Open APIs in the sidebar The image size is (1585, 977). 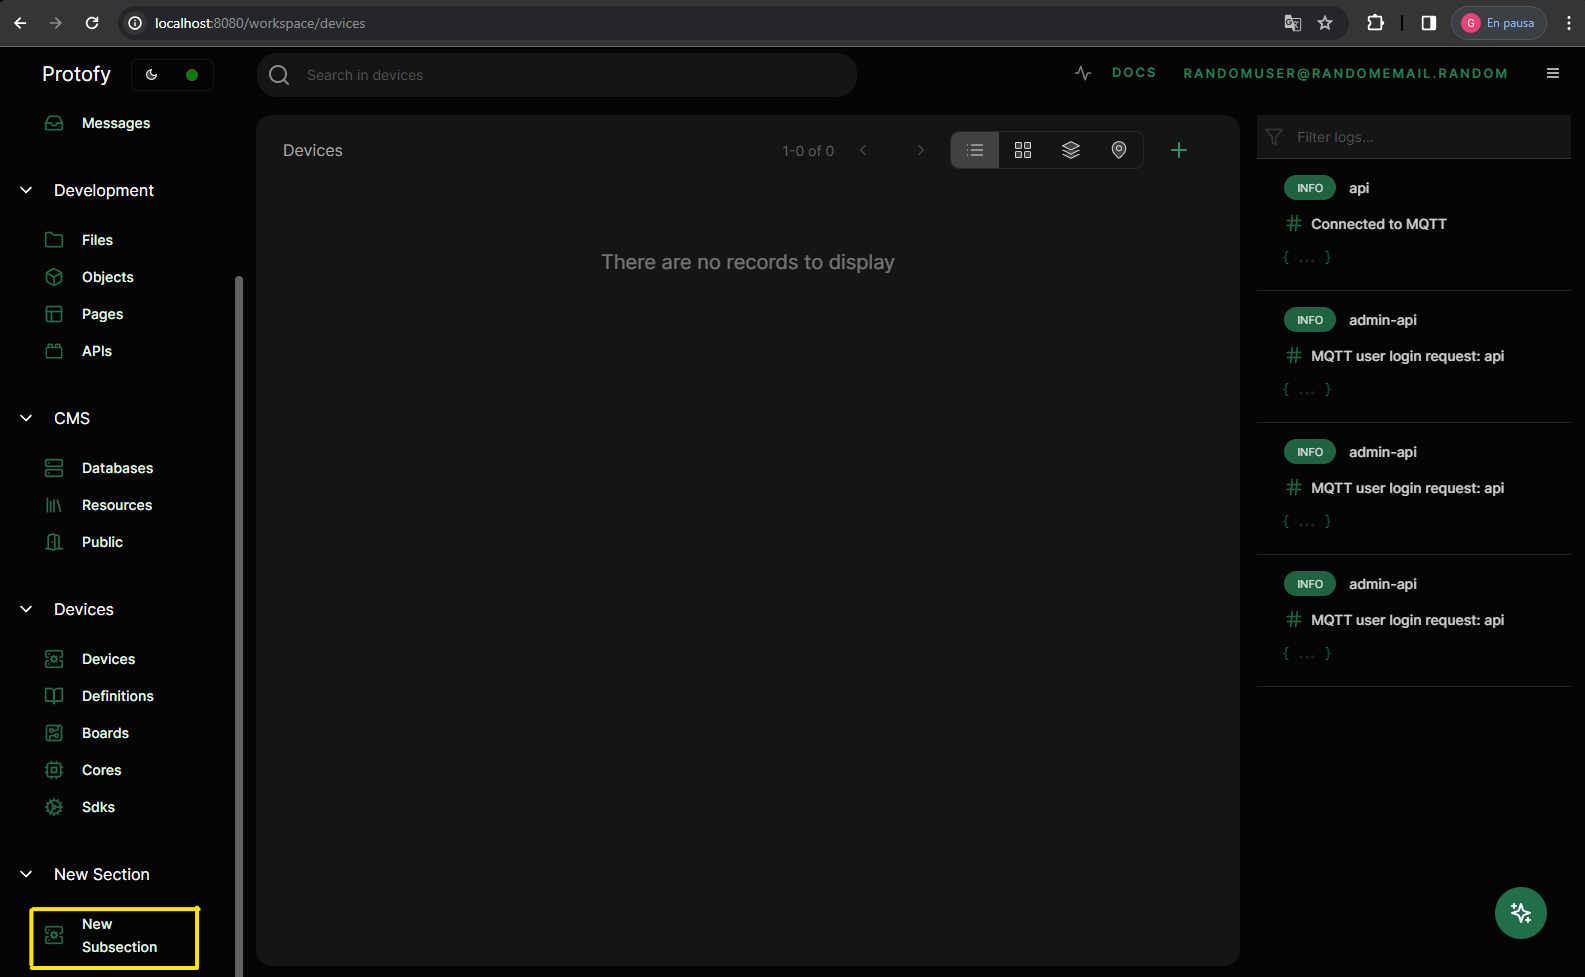pos(97,351)
